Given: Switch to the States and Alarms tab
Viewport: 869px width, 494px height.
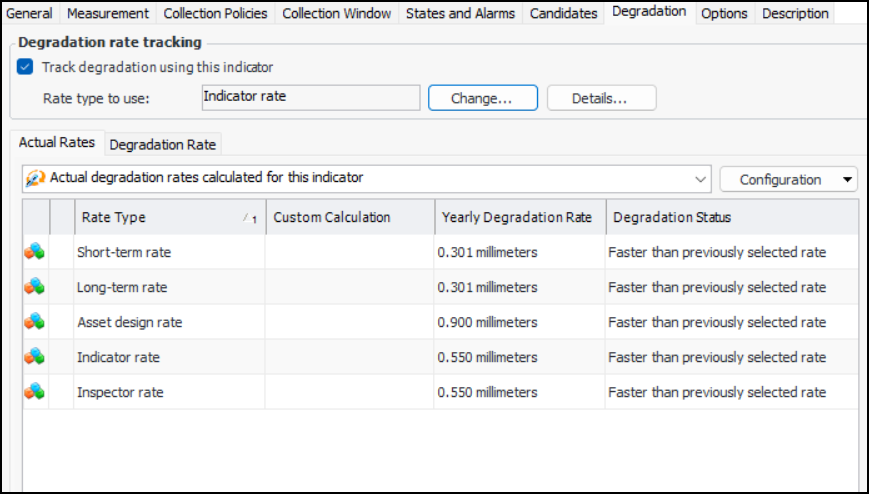Looking at the screenshot, I should [x=460, y=13].
